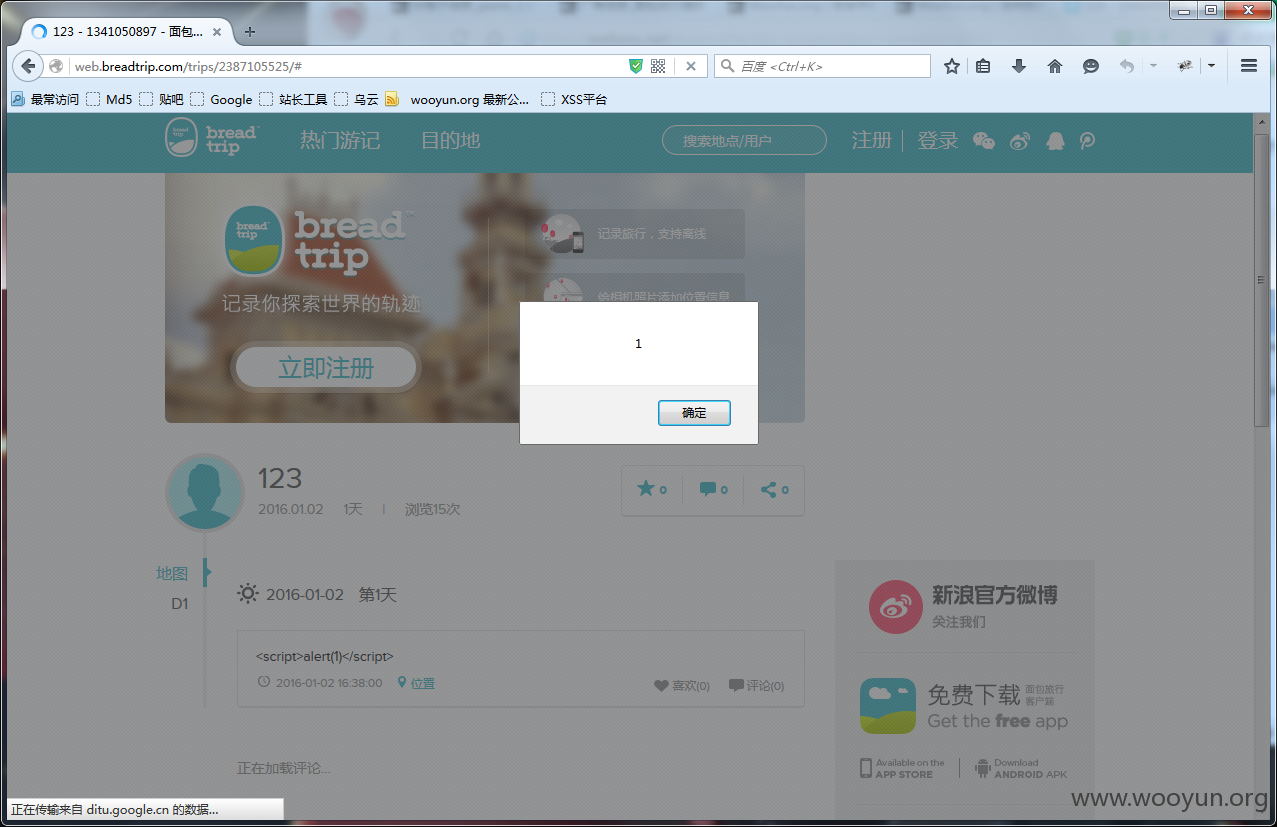The width and height of the screenshot is (1277, 827).
Task: Click the Available on the App Store link
Action: pyautogui.click(x=902, y=768)
